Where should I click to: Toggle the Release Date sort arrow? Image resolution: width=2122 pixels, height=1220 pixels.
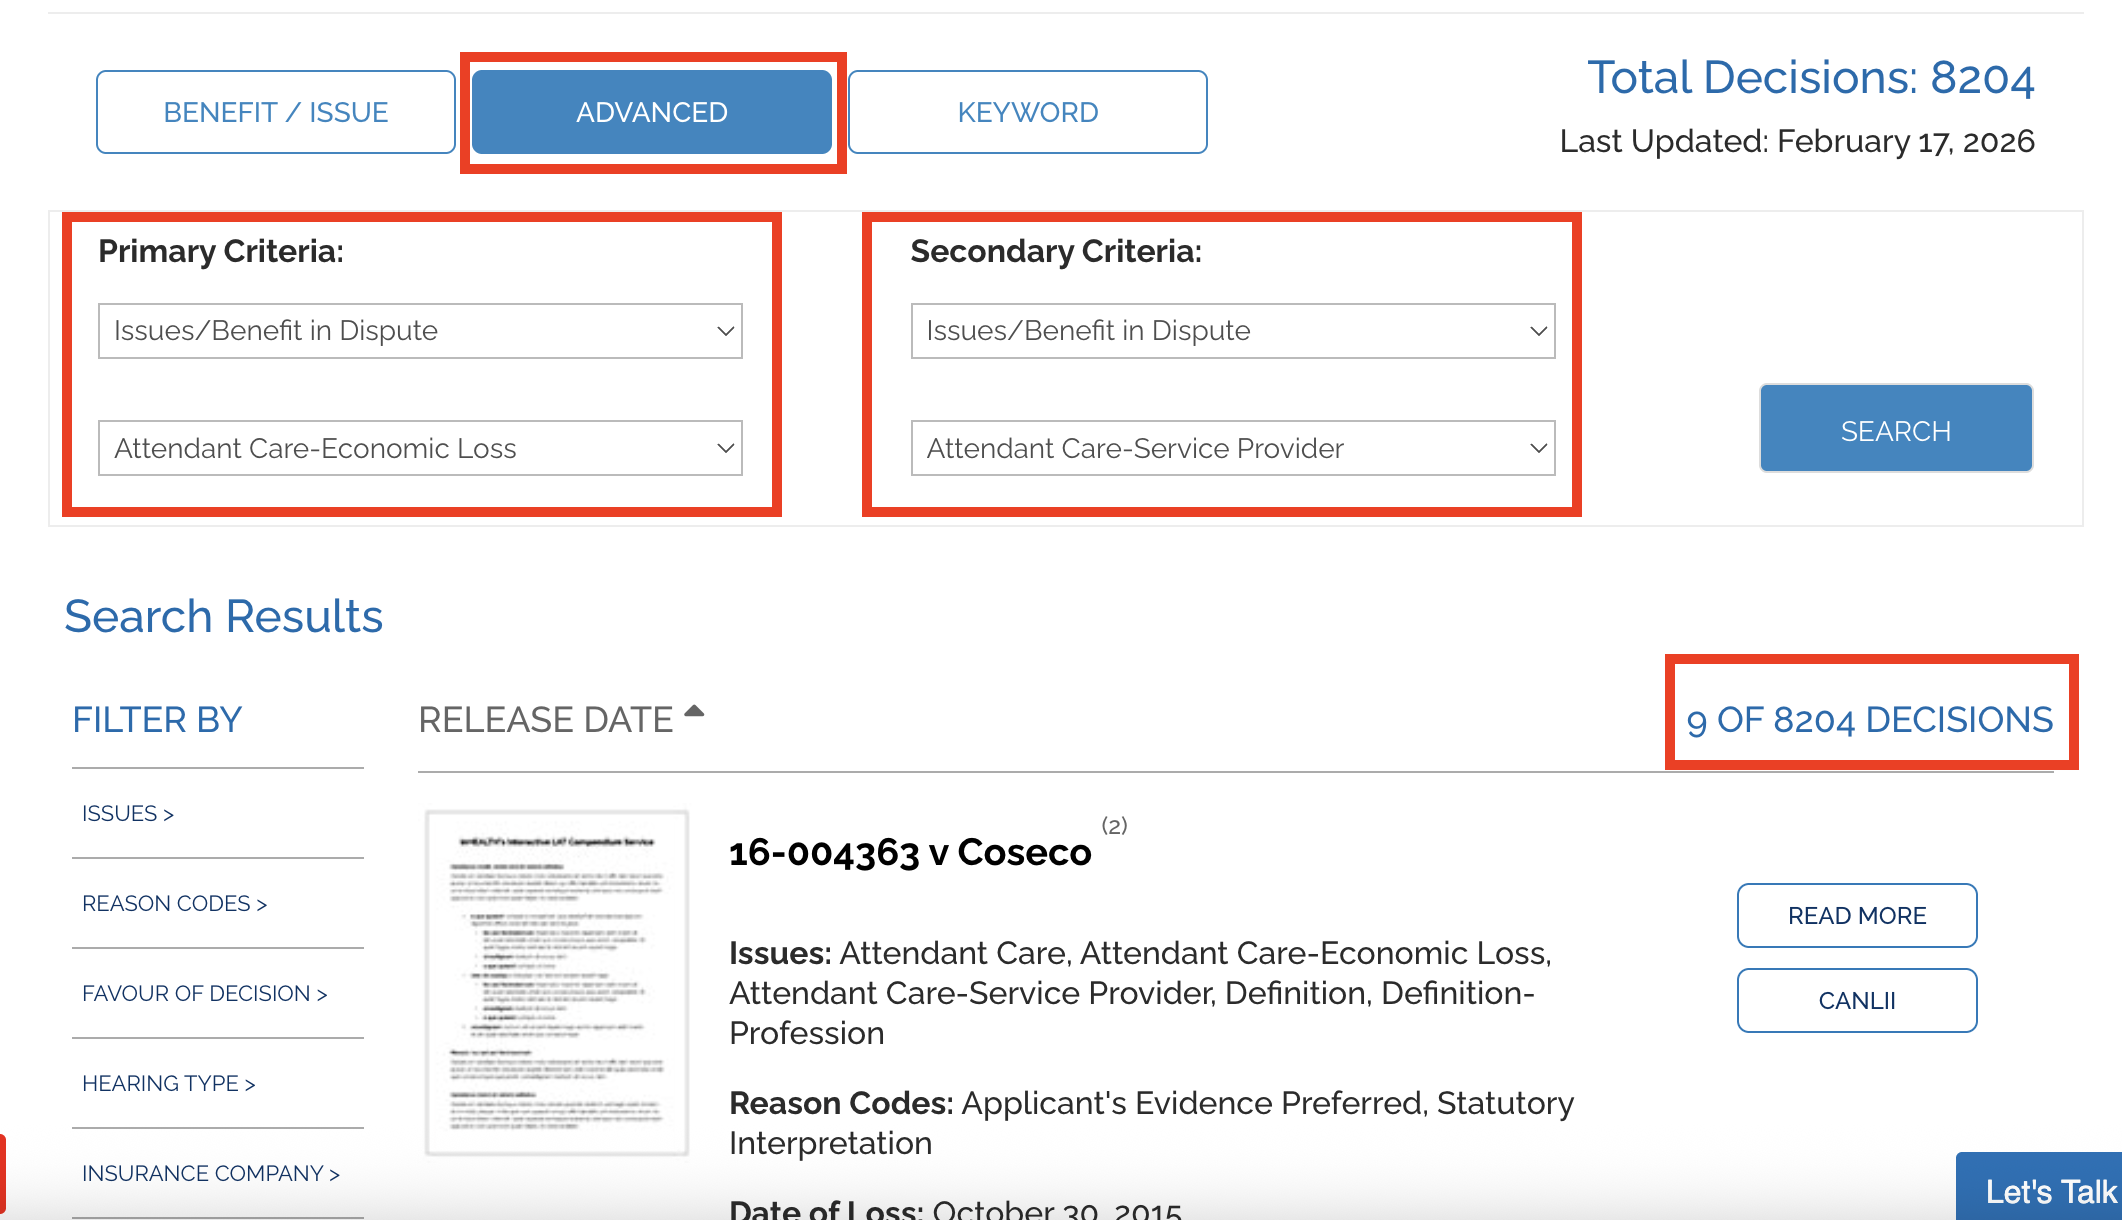pos(694,713)
